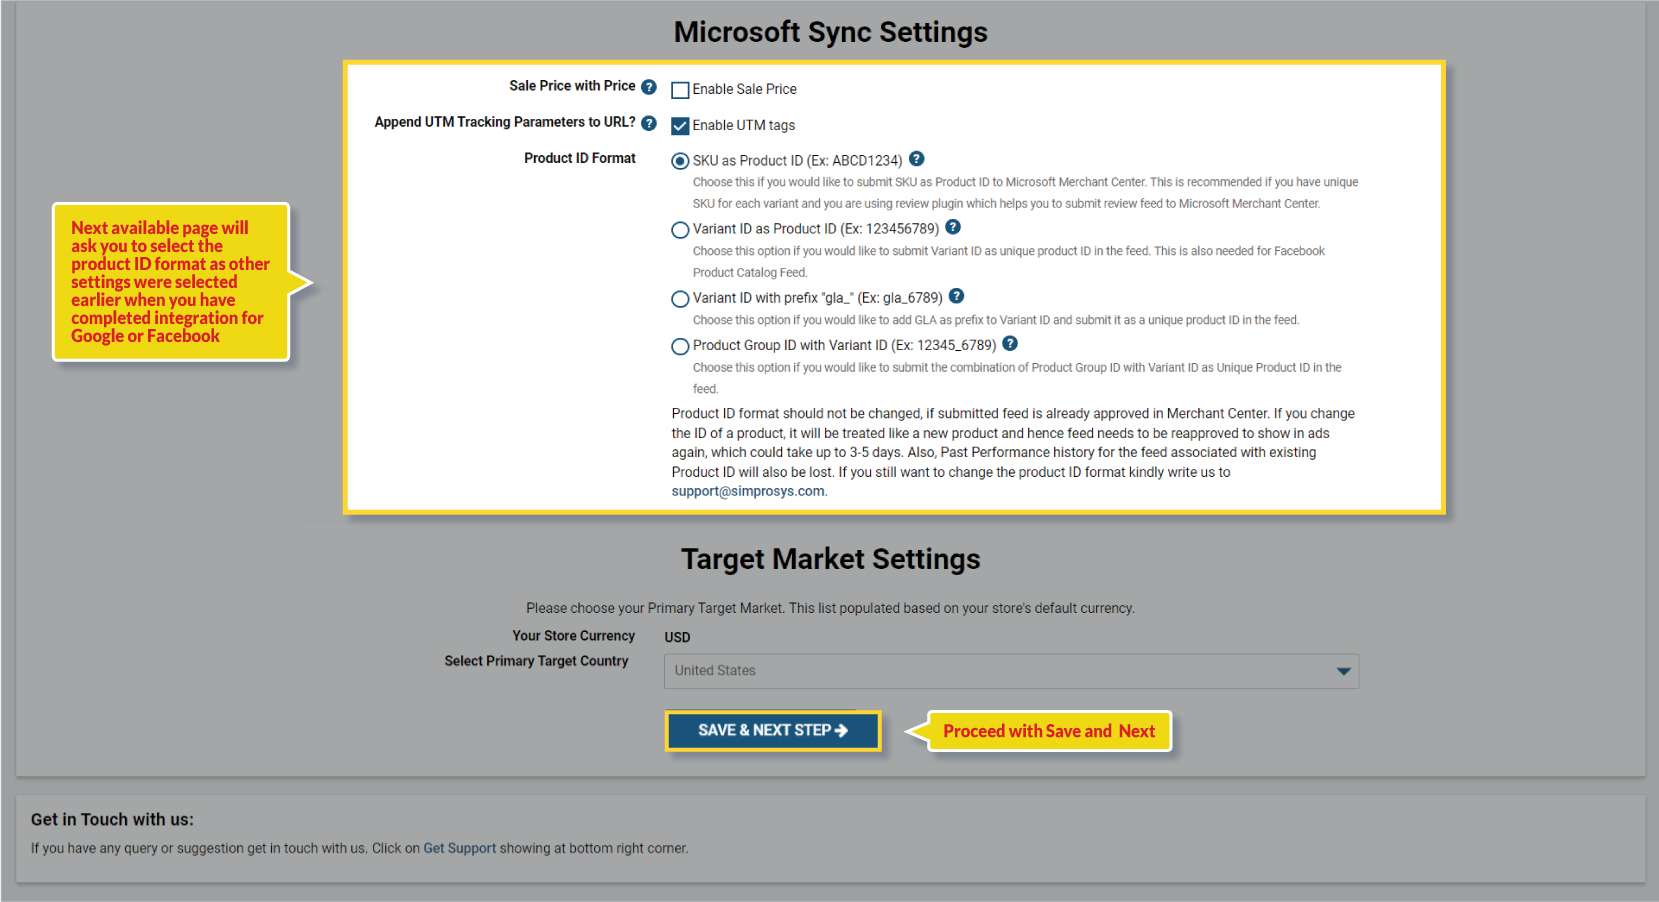Click the Get in Touch with us heading
The height and width of the screenshot is (902, 1659).
click(x=112, y=819)
